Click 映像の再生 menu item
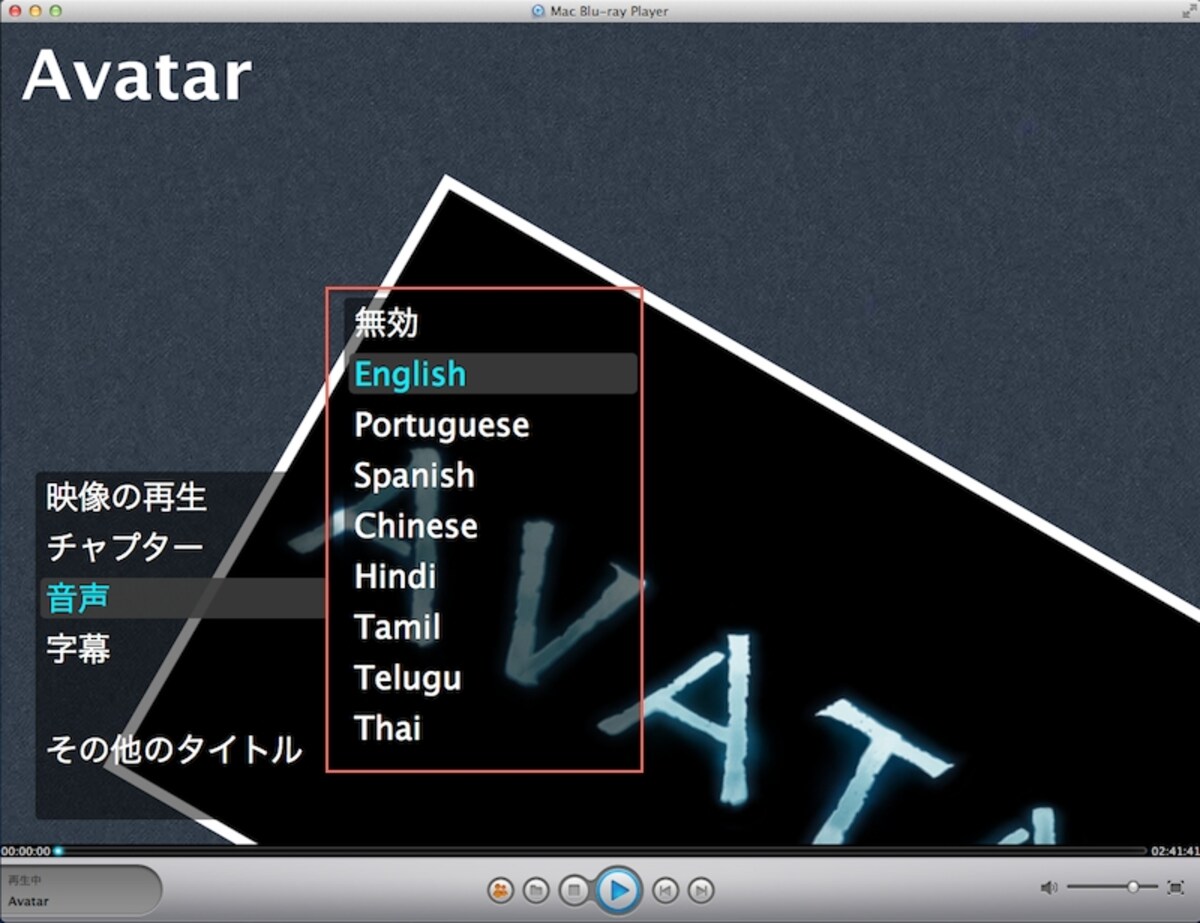1200x923 pixels. coord(127,497)
